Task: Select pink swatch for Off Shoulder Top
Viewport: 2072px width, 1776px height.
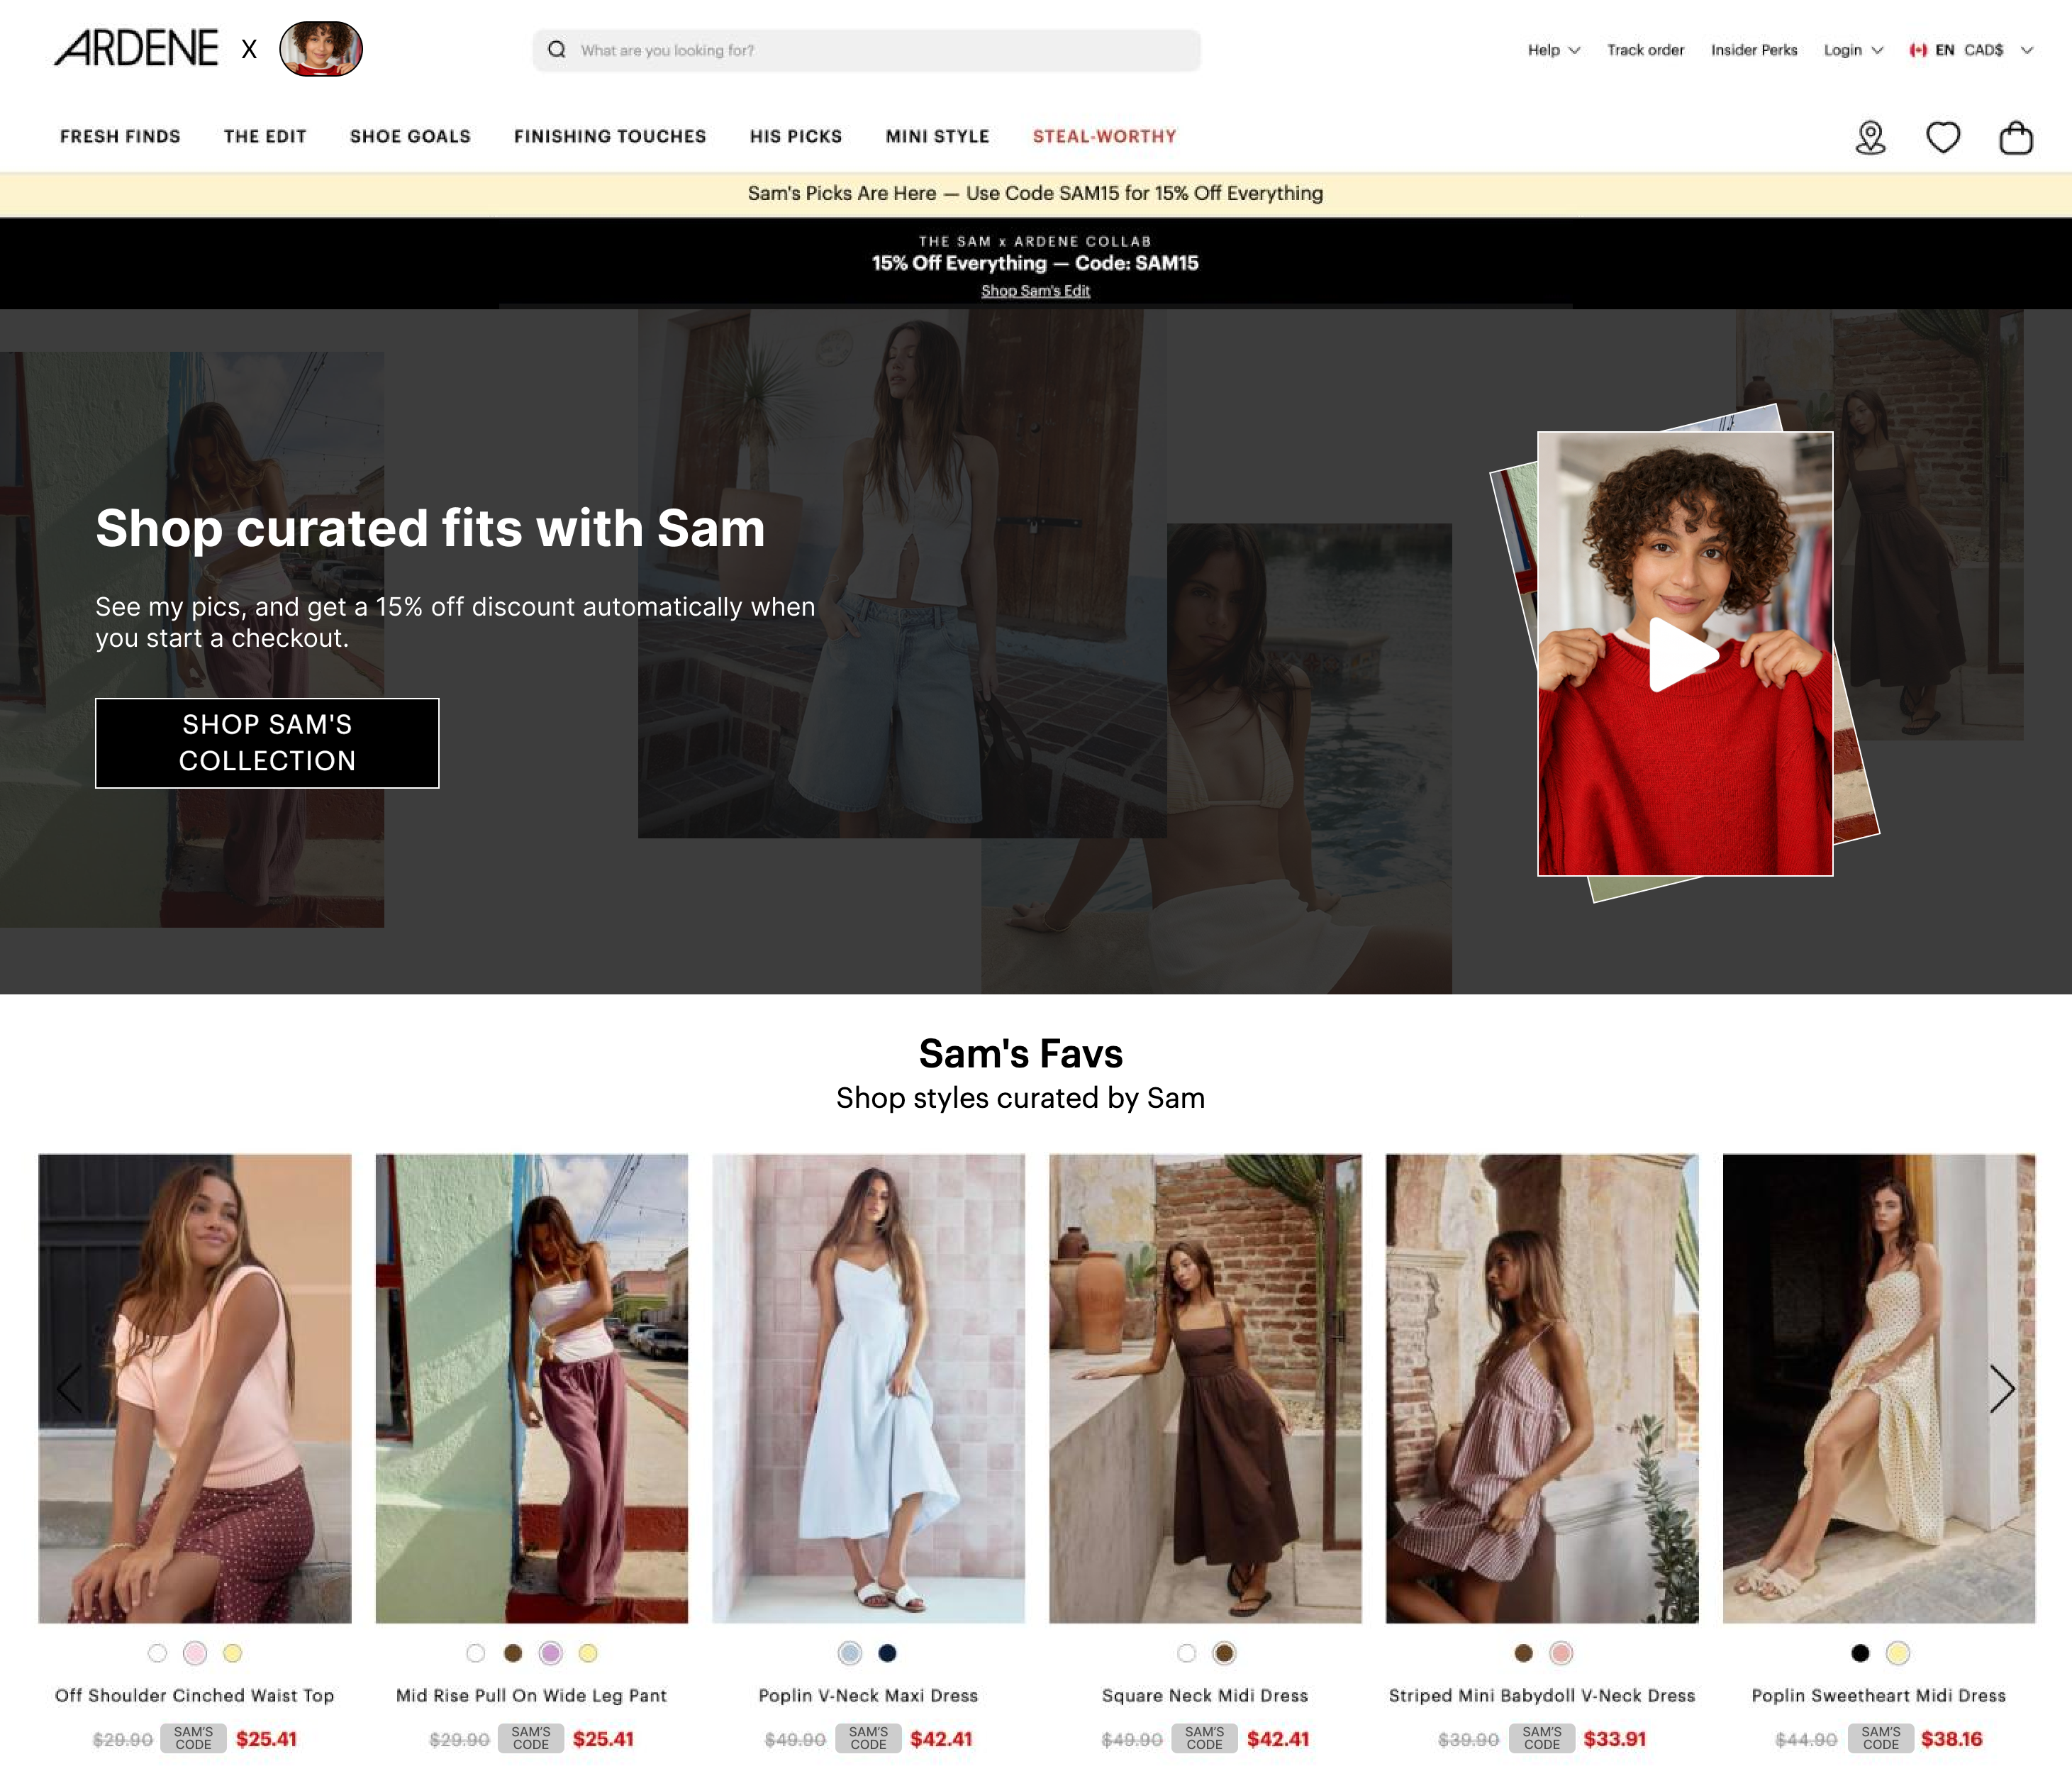Action: click(x=195, y=1653)
